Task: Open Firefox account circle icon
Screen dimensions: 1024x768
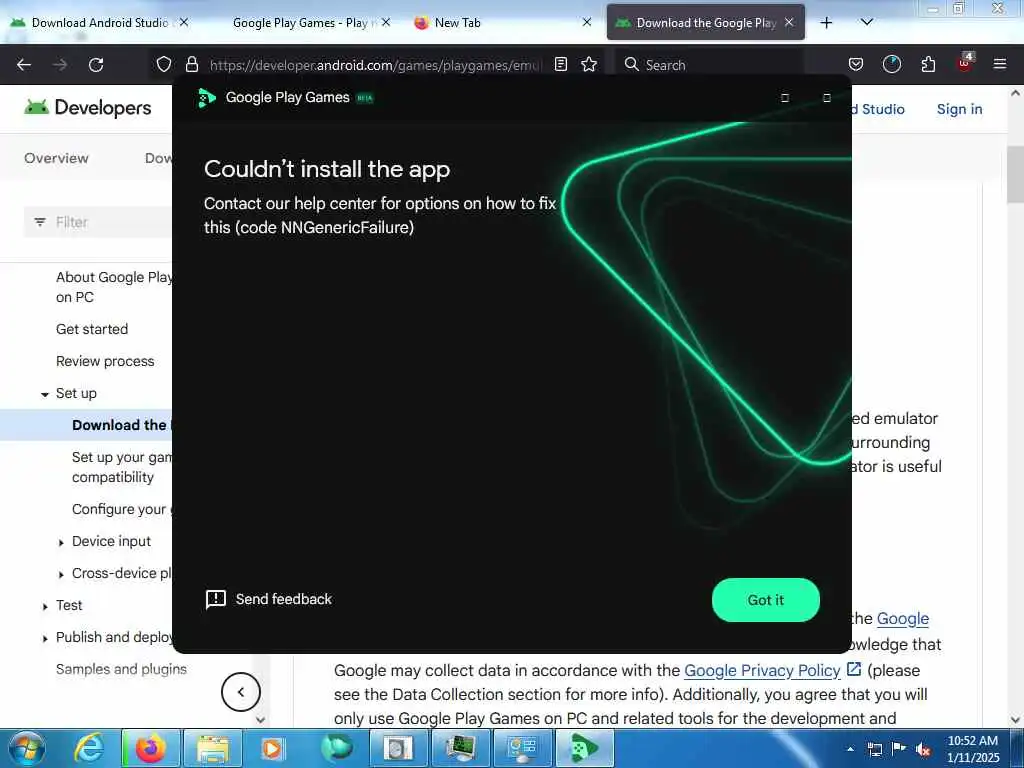Action: coord(891,64)
